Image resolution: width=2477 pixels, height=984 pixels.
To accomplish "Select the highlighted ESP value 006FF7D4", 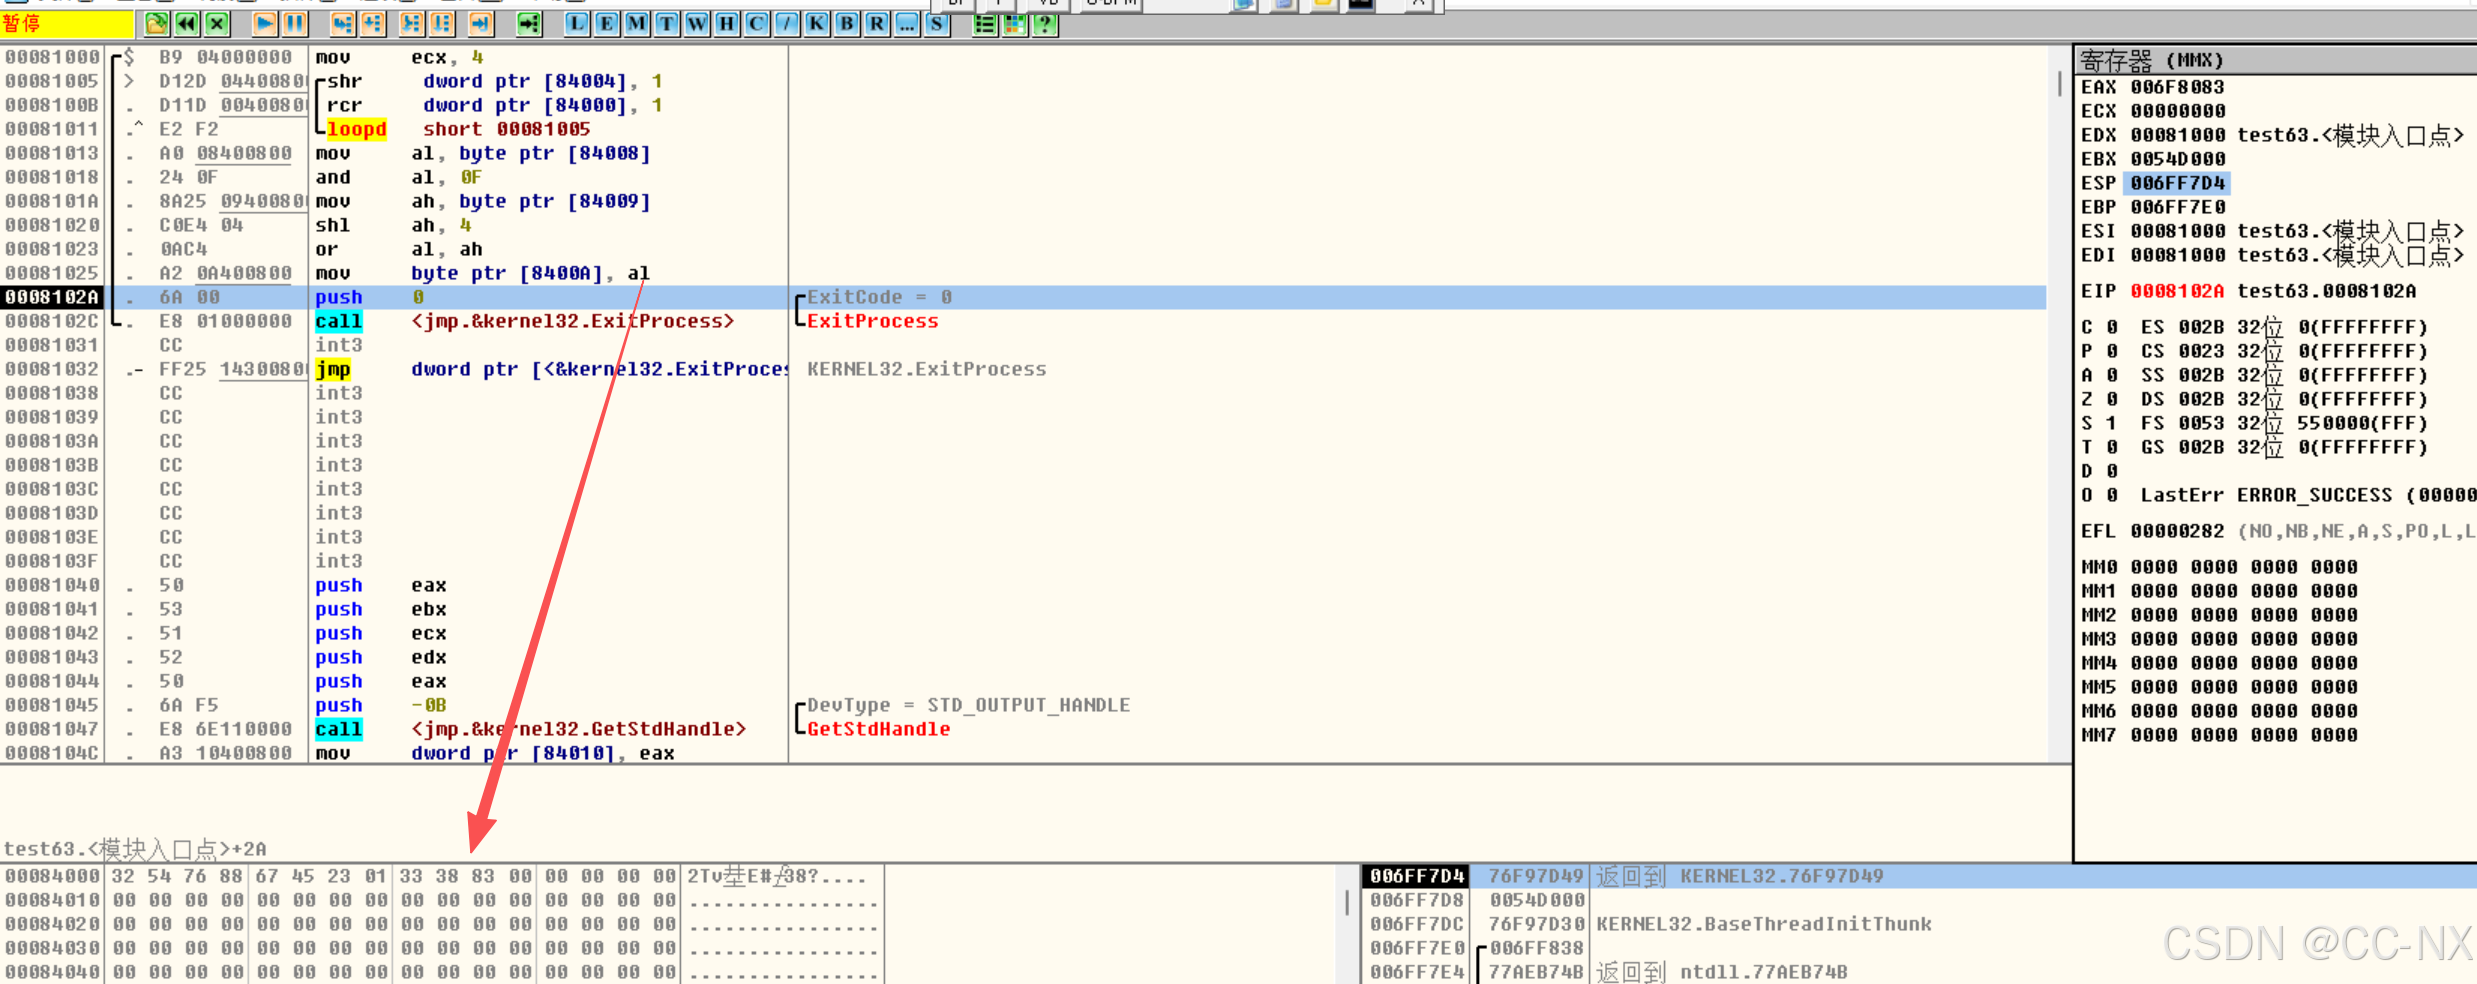I will click(x=2177, y=183).
